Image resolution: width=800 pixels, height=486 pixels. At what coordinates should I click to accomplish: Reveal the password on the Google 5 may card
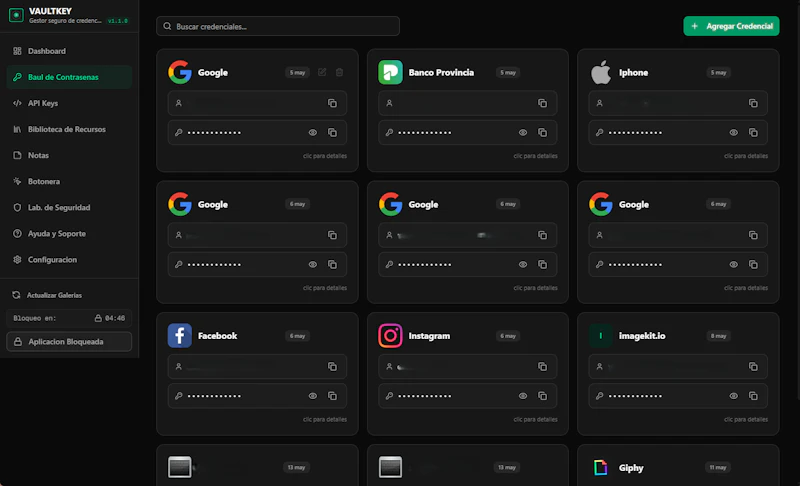point(313,133)
